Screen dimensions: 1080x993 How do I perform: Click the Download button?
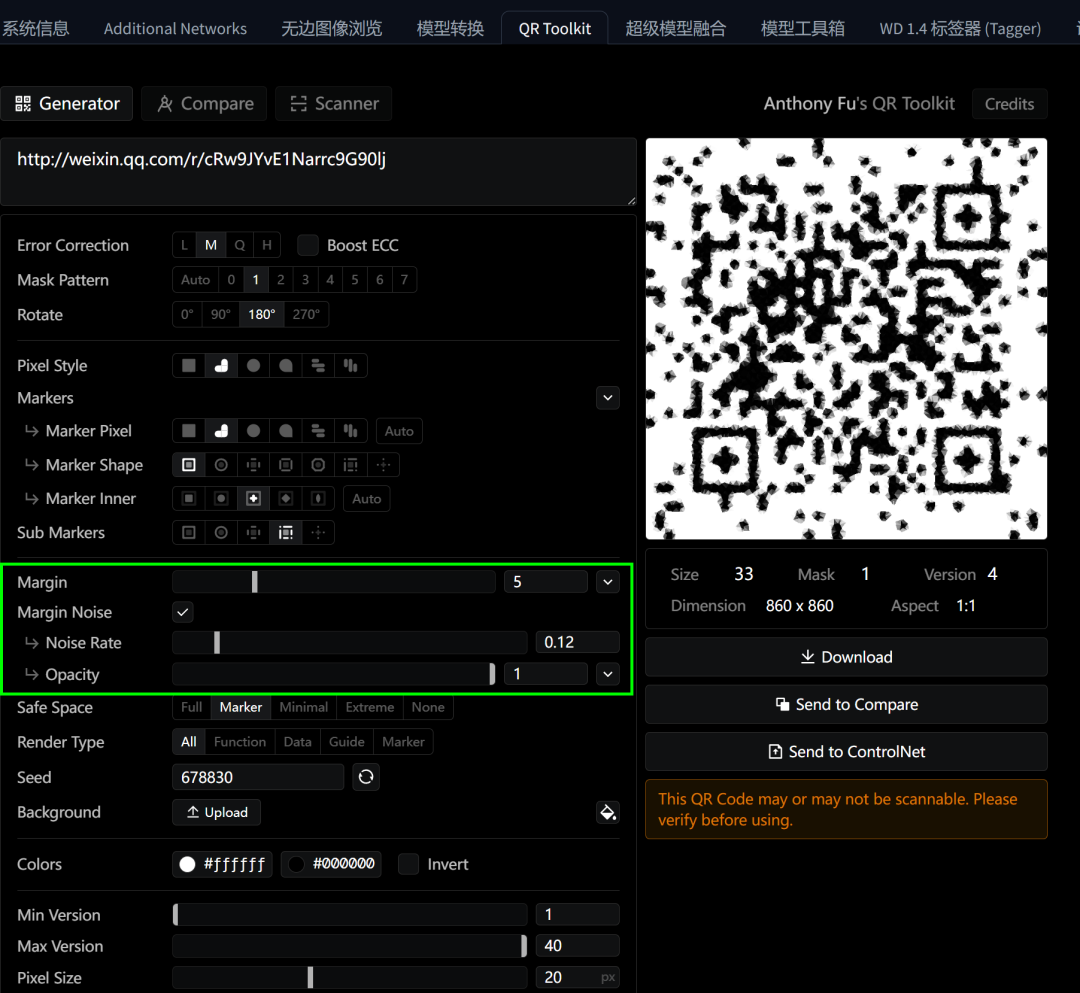846,657
